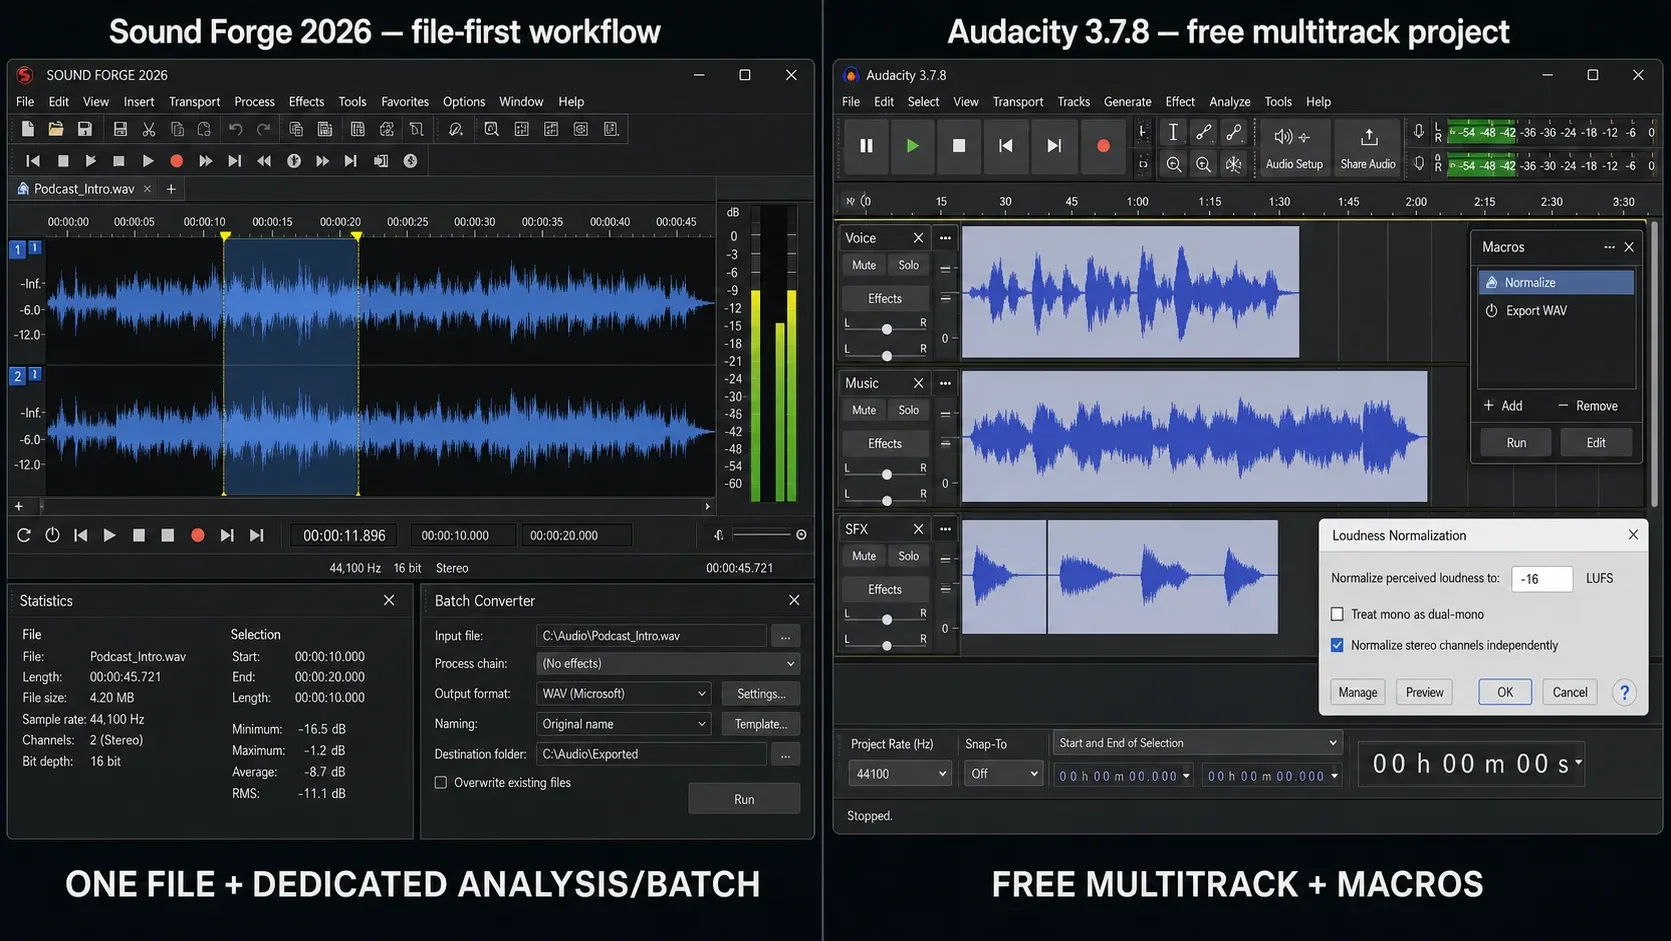Click the Audacity Stop button

[959, 146]
